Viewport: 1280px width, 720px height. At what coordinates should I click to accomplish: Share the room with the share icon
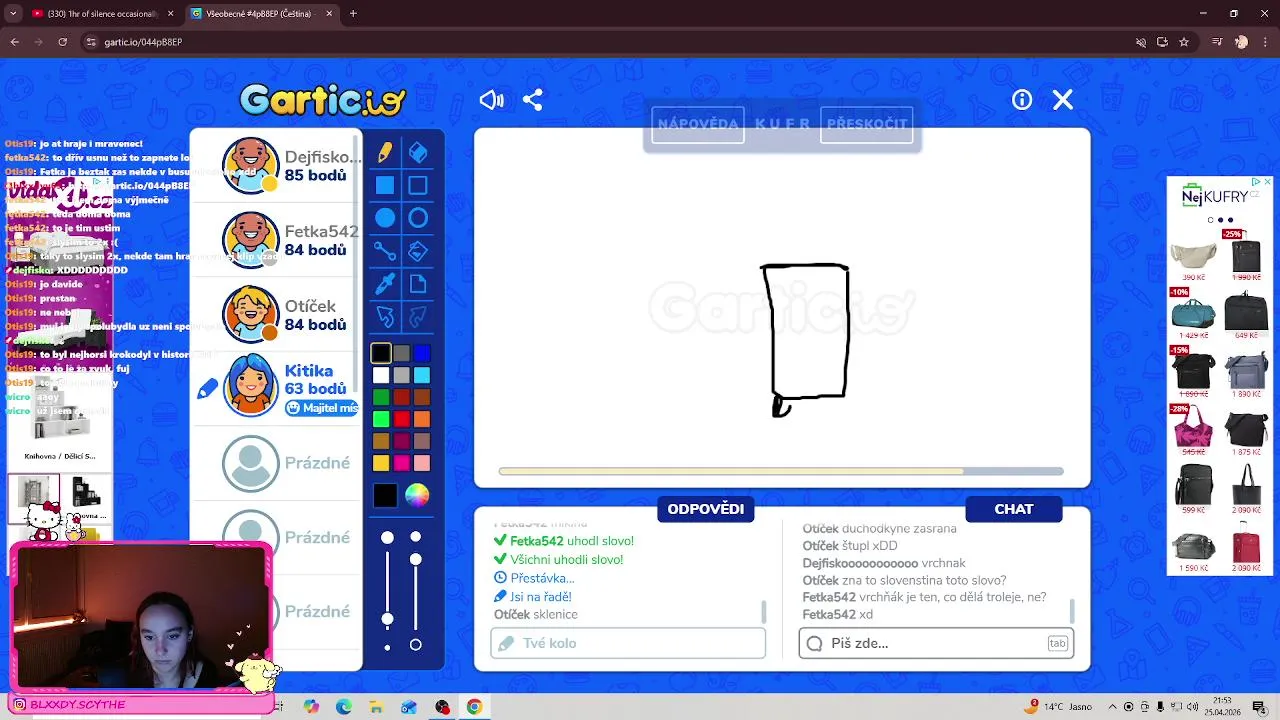(x=533, y=100)
